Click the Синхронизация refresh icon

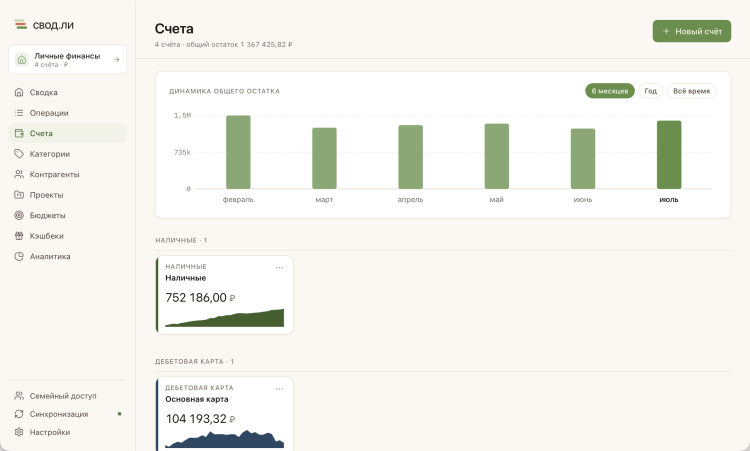click(19, 414)
